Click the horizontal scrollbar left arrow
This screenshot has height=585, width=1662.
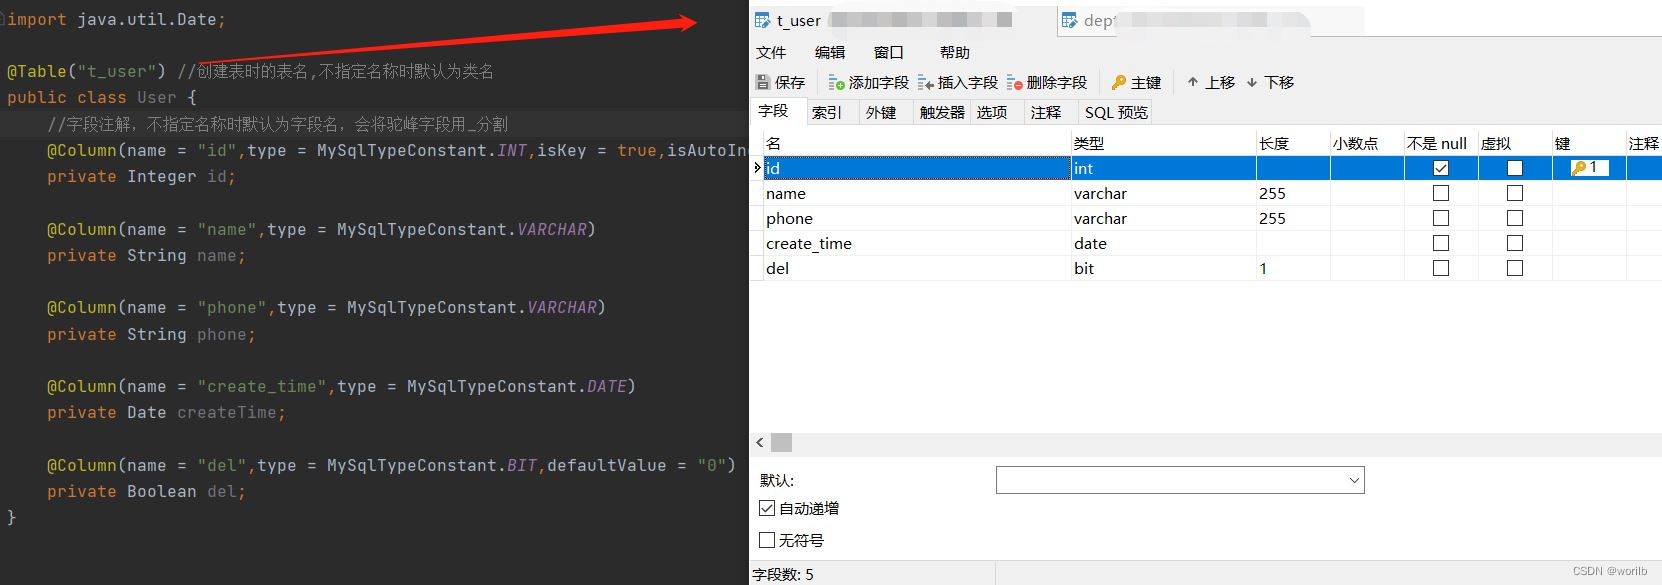tap(760, 442)
